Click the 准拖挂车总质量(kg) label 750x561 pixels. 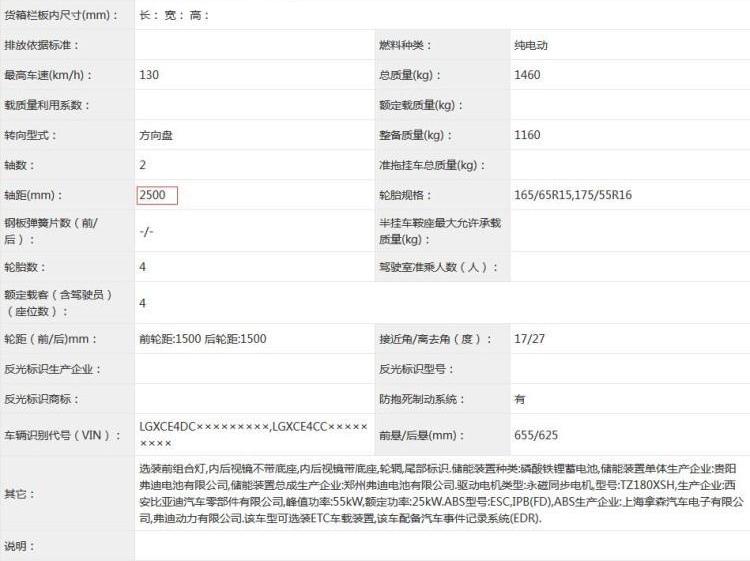pos(432,165)
